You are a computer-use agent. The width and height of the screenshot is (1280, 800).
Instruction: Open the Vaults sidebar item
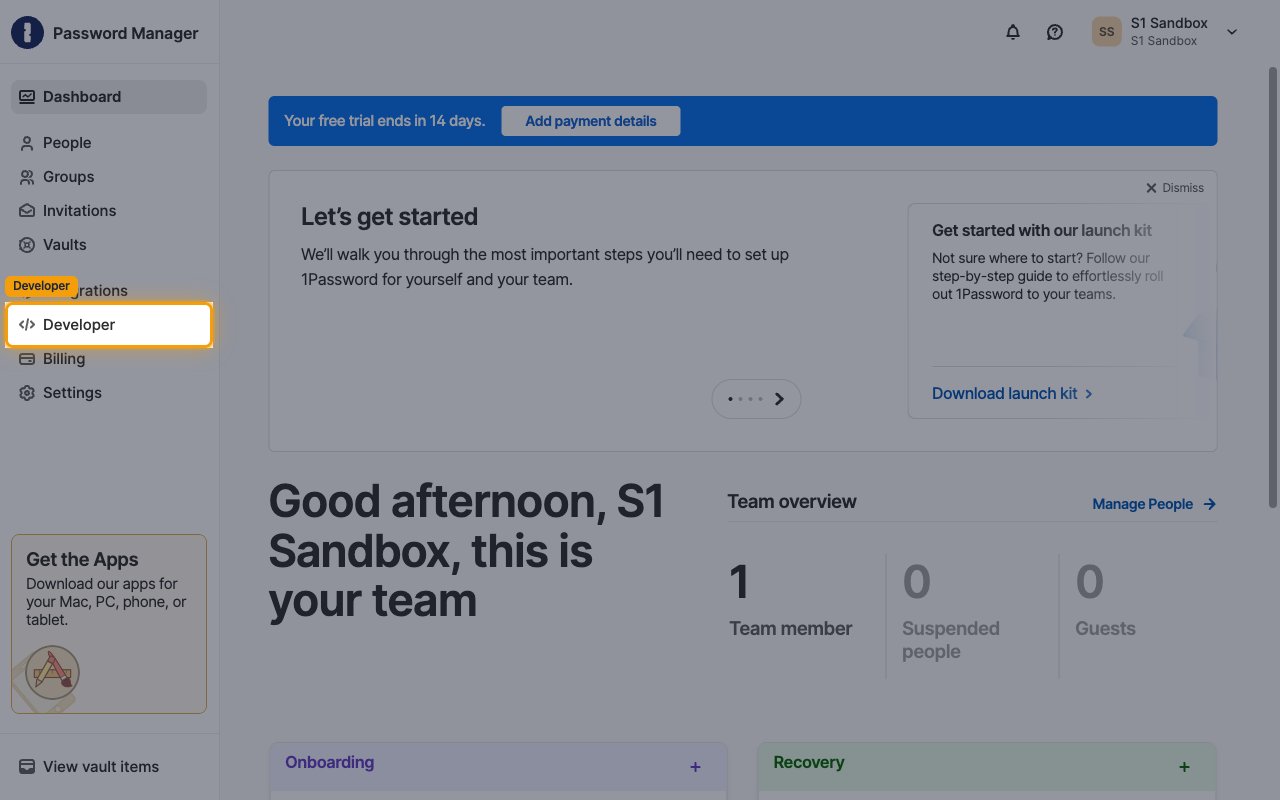pos(109,245)
